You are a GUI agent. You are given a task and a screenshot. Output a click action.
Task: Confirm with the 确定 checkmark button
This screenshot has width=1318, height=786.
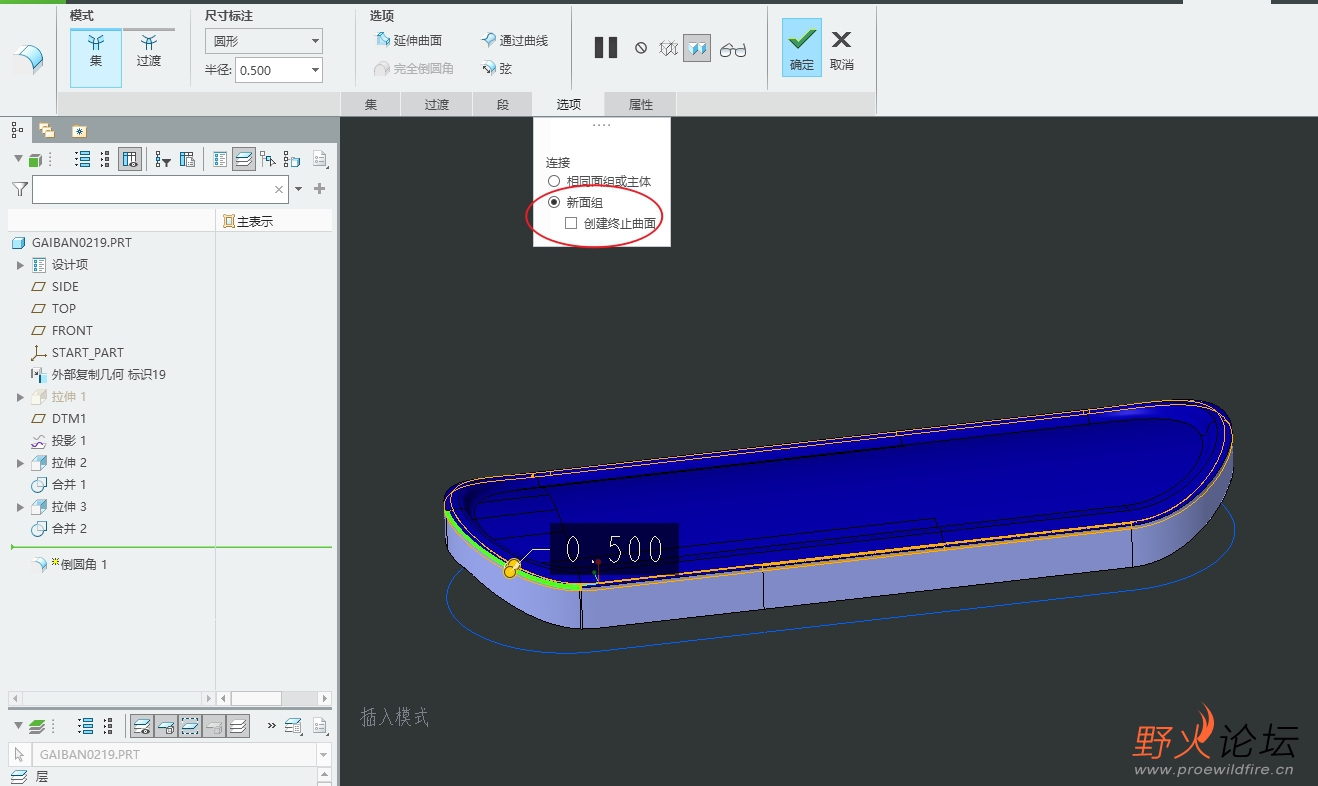[x=802, y=48]
